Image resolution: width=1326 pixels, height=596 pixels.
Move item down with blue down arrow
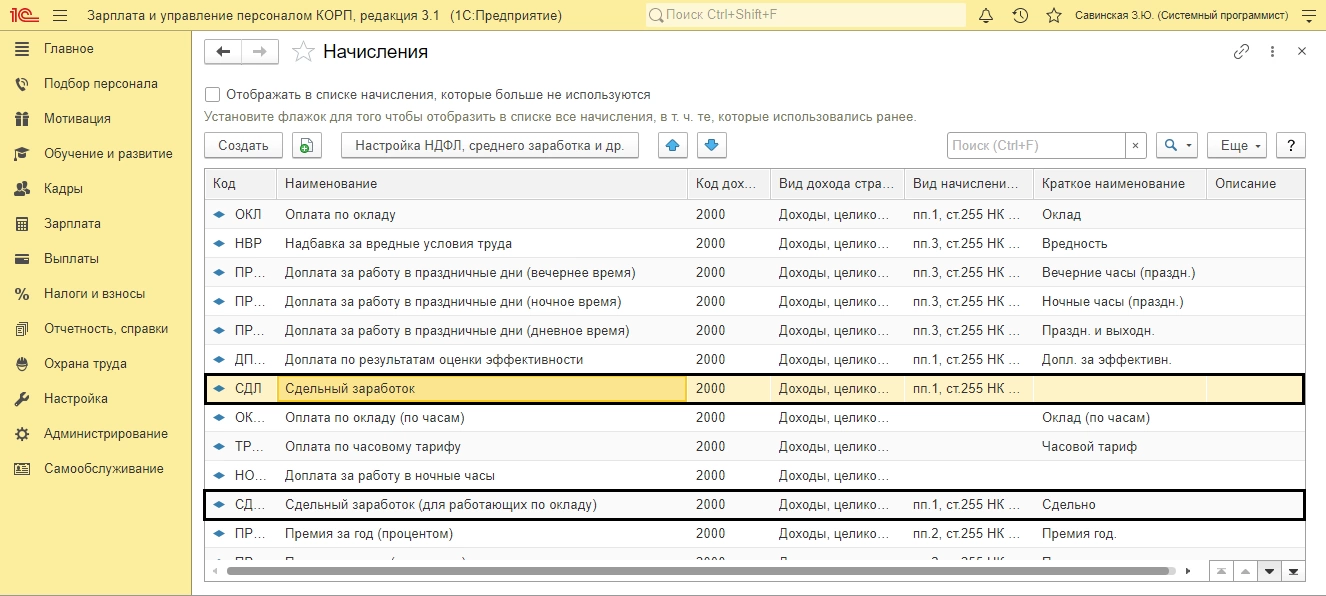(x=711, y=145)
